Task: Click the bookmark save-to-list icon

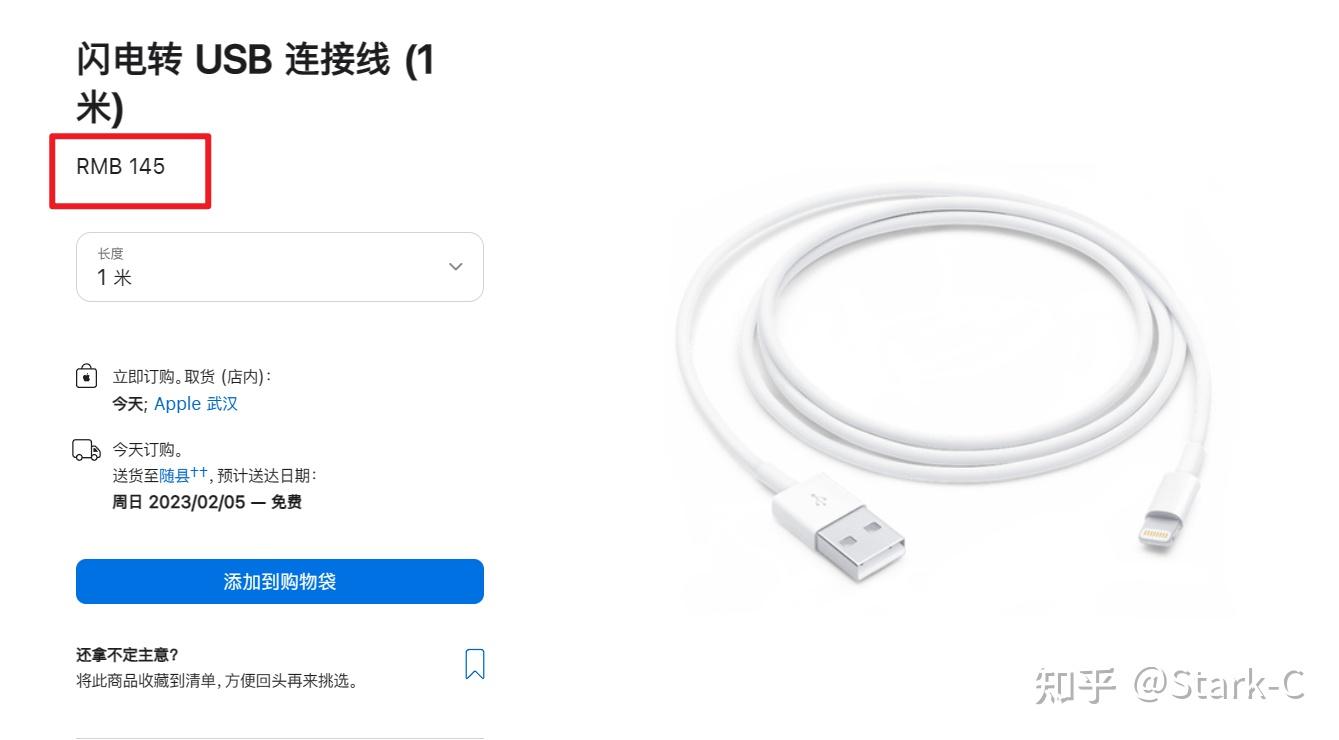Action: tap(475, 664)
